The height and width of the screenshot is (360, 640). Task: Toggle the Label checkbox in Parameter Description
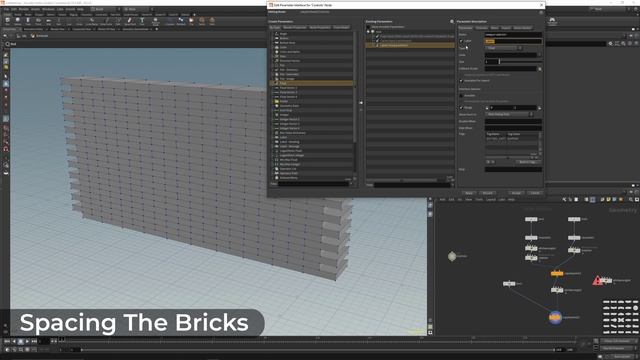pos(461,41)
